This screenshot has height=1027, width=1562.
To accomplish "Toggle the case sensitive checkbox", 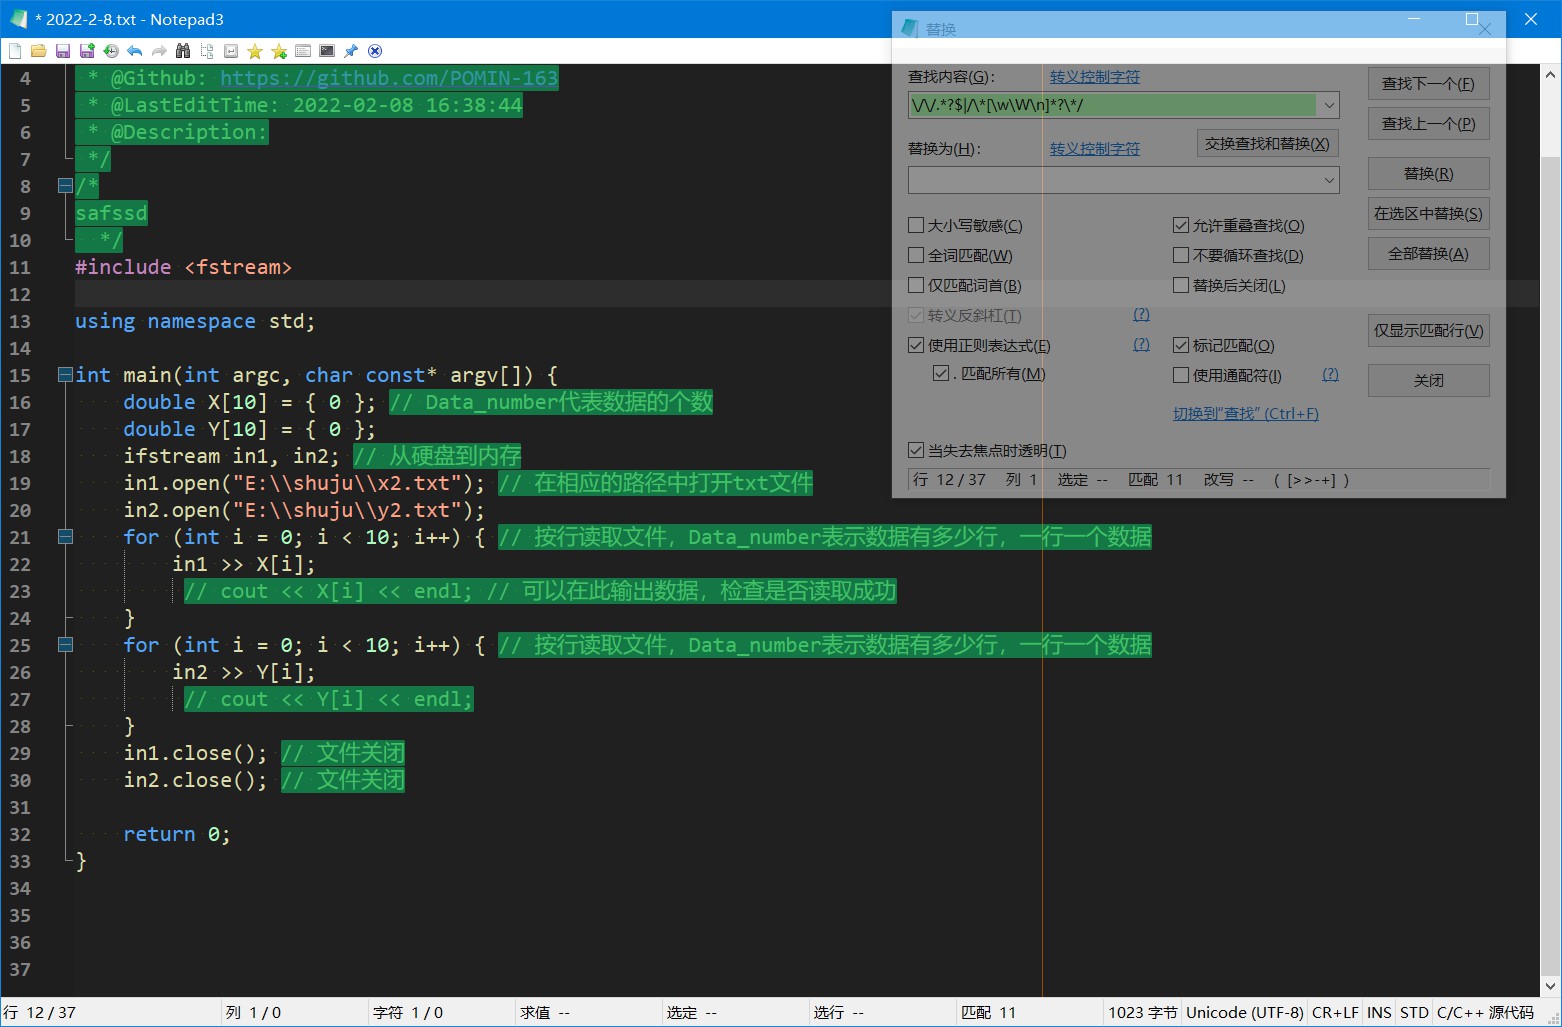I will click(915, 225).
